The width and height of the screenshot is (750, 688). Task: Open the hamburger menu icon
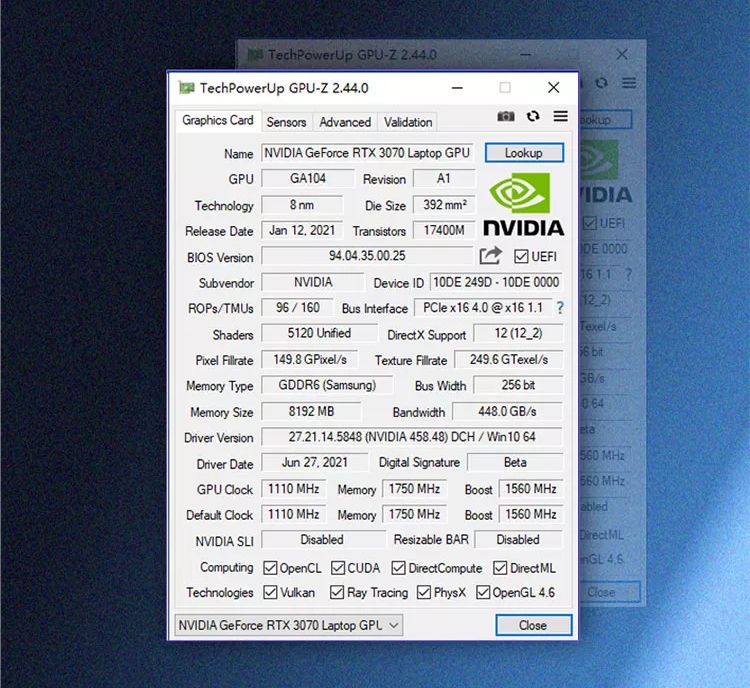[x=560, y=117]
